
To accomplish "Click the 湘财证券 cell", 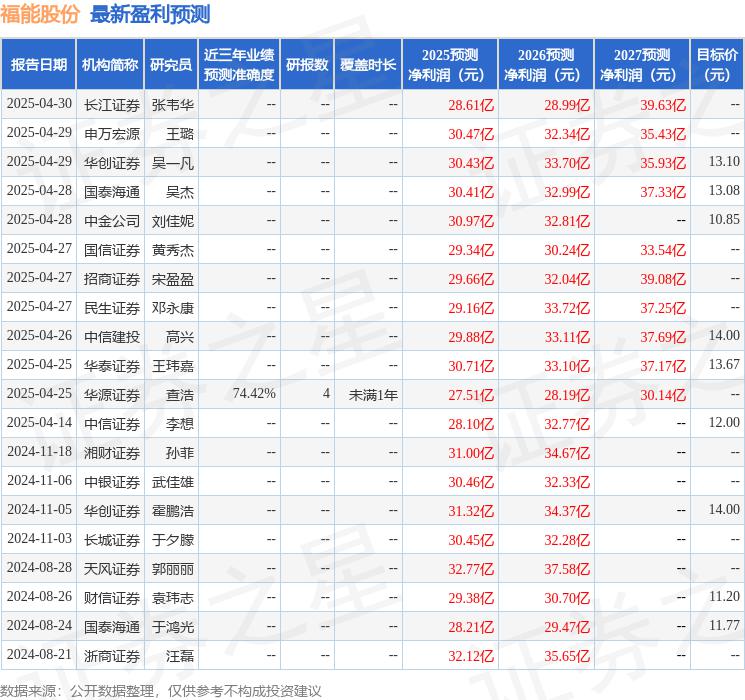I will coord(112,453).
